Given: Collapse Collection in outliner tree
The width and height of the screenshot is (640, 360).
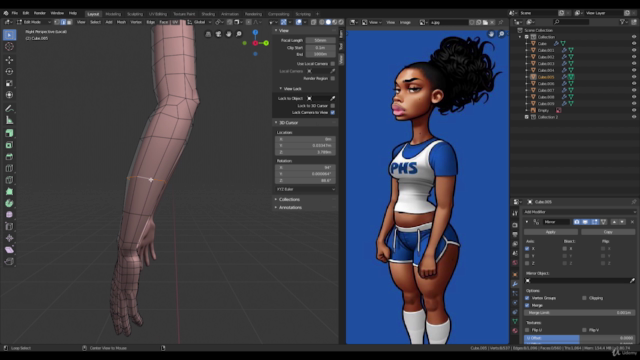Looking at the screenshot, I should (x=520, y=37).
